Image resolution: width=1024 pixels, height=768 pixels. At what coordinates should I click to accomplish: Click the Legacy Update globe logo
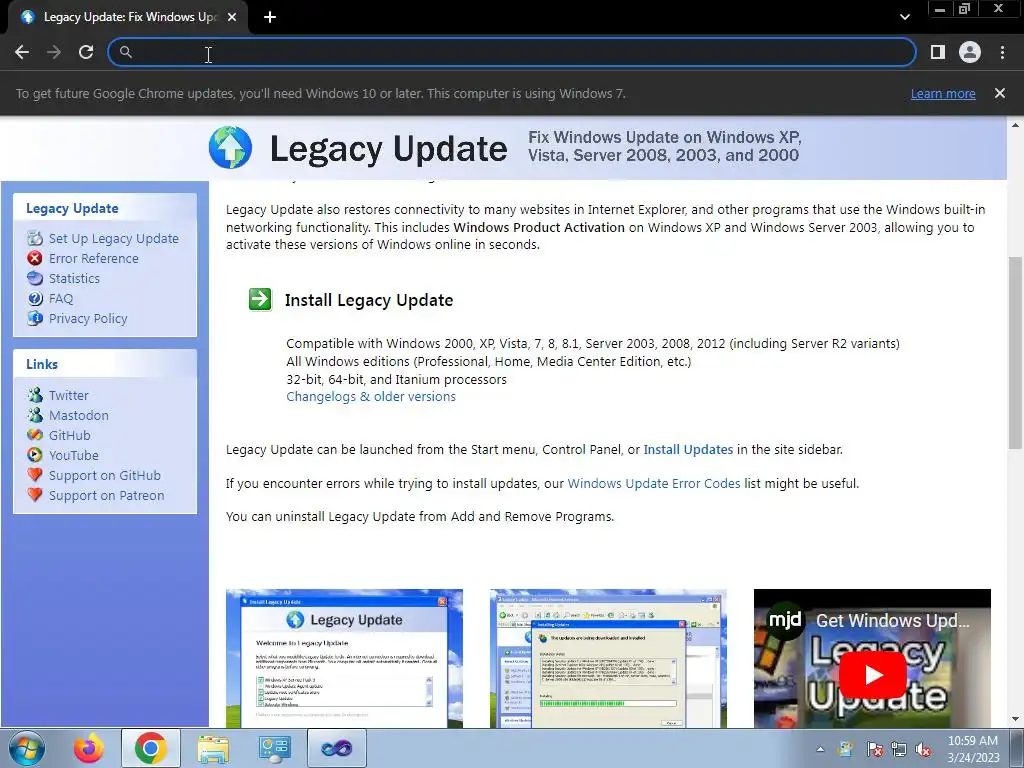pos(230,148)
